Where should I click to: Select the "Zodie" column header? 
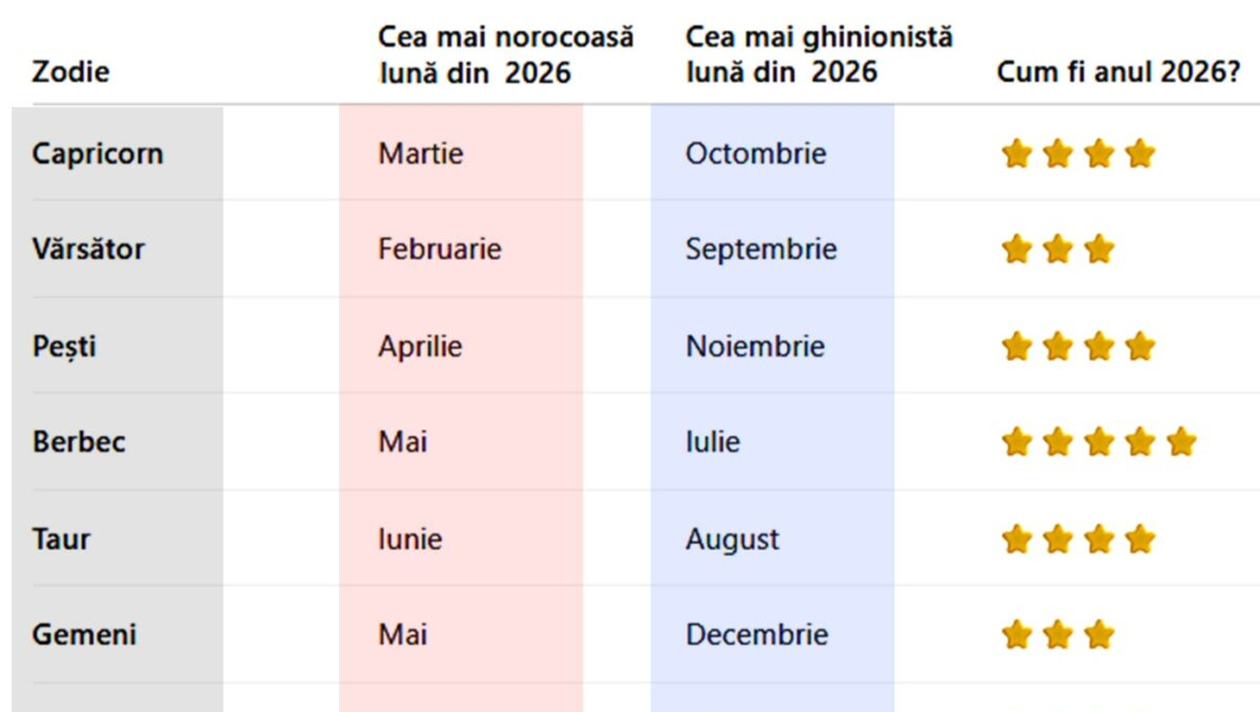[71, 72]
